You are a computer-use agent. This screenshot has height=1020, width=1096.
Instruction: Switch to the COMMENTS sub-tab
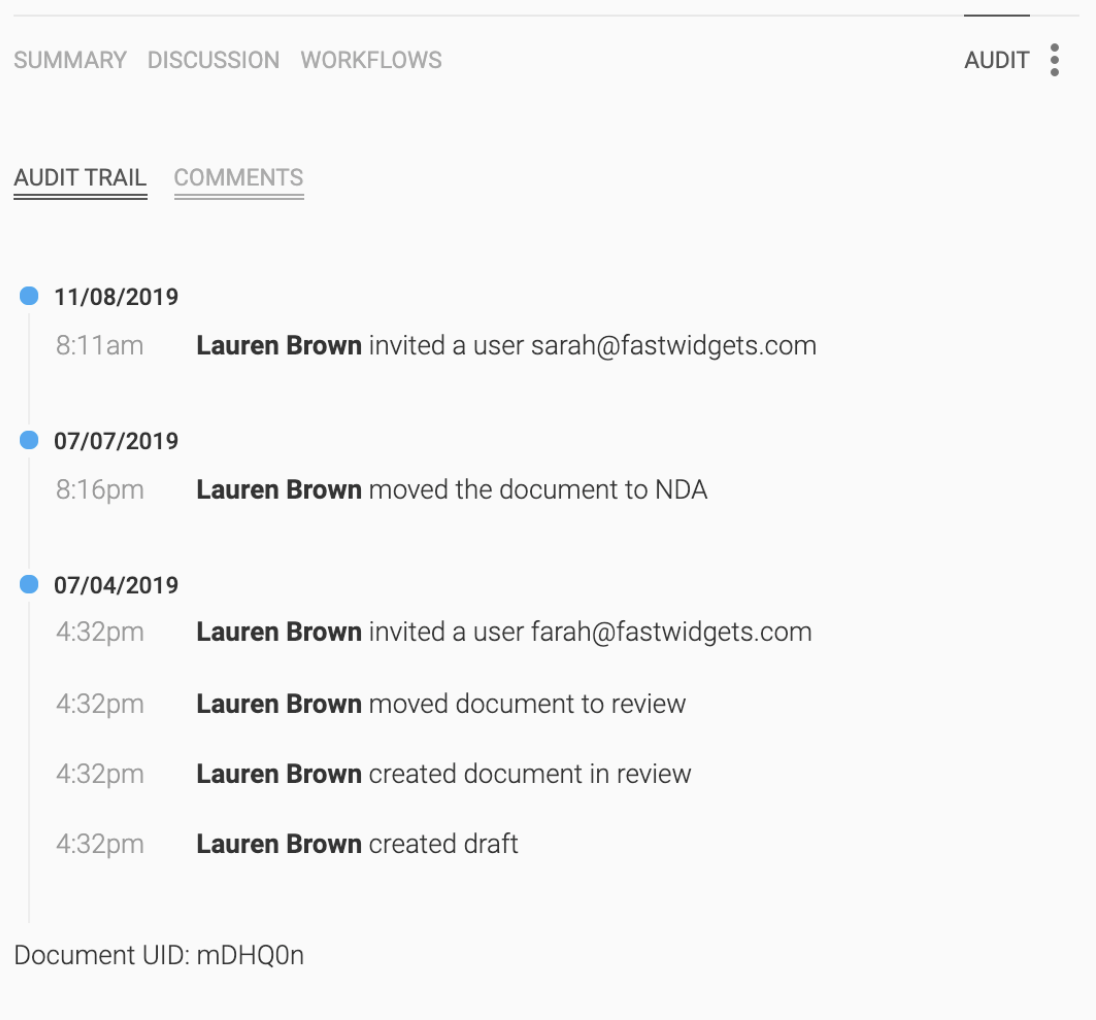tap(239, 178)
